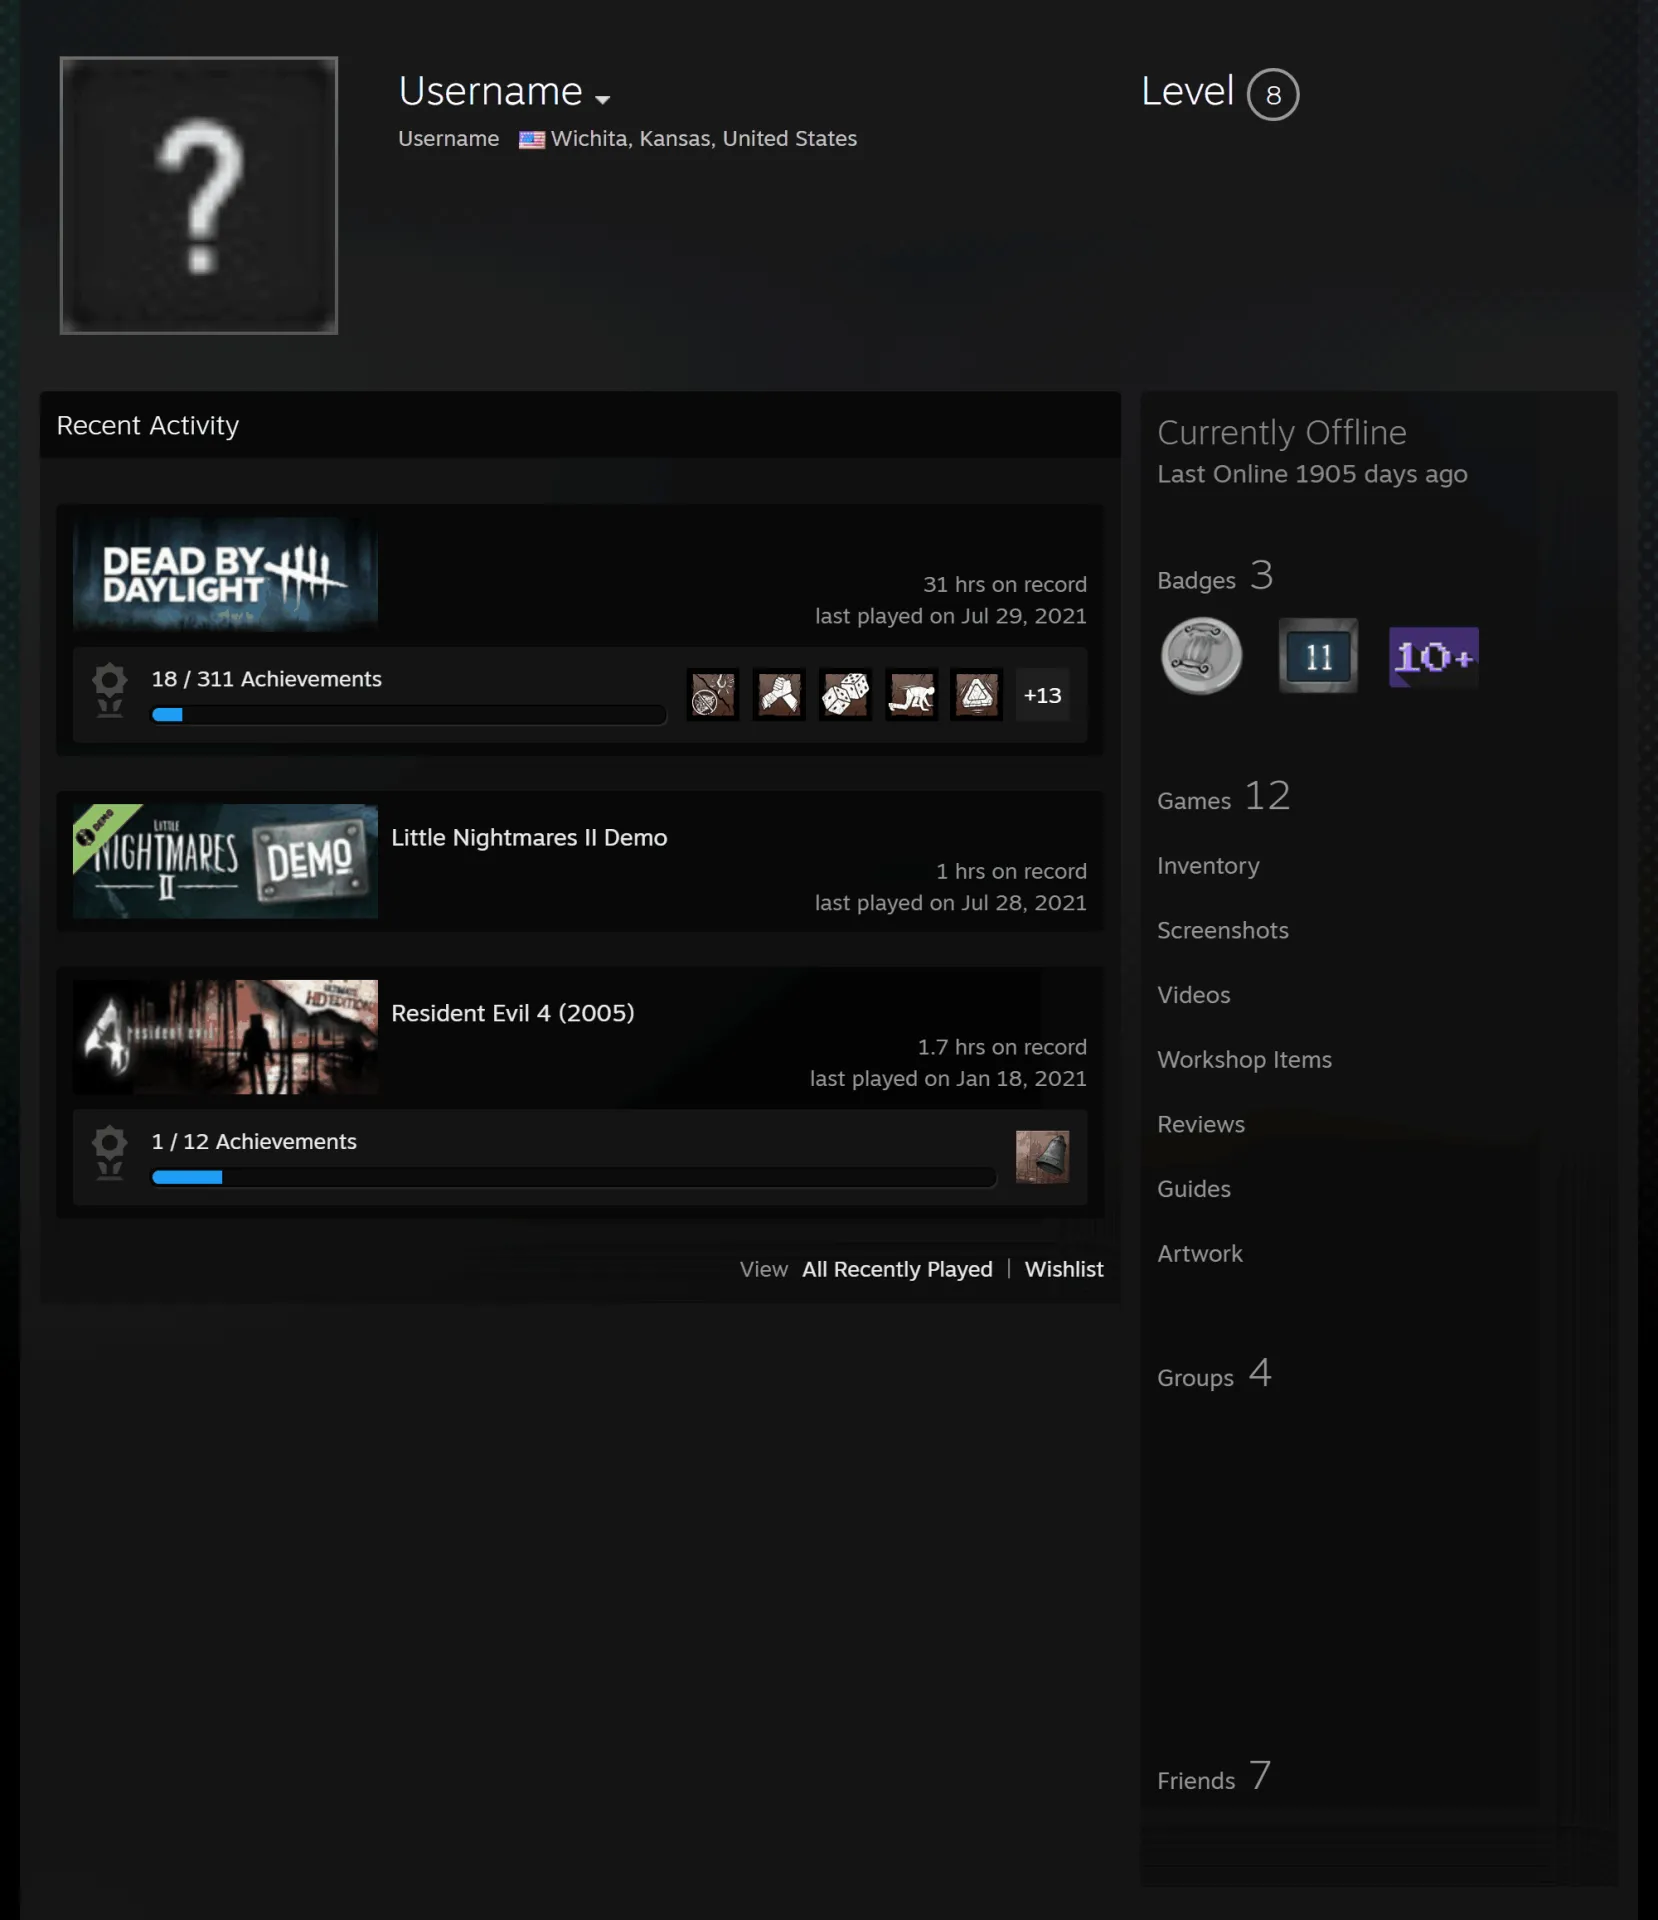1658x1920 pixels.
Task: Open the Reviews page
Action: click(1201, 1124)
